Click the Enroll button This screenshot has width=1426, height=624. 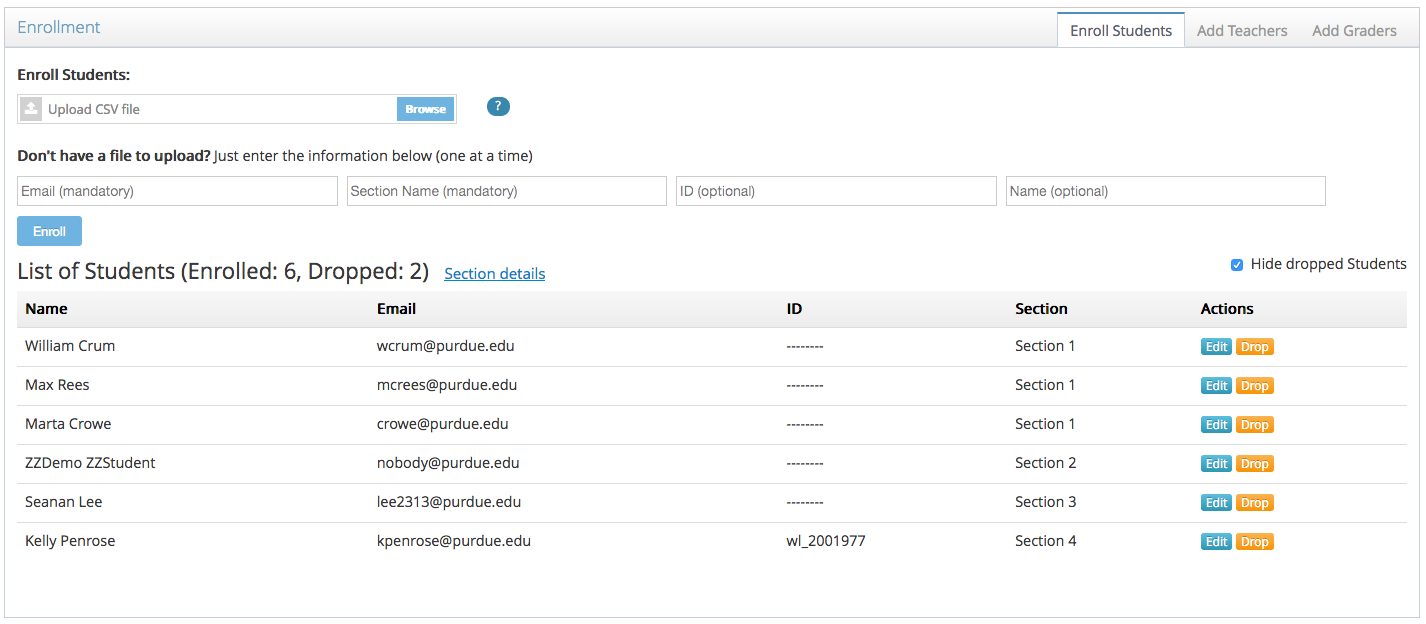(49, 231)
